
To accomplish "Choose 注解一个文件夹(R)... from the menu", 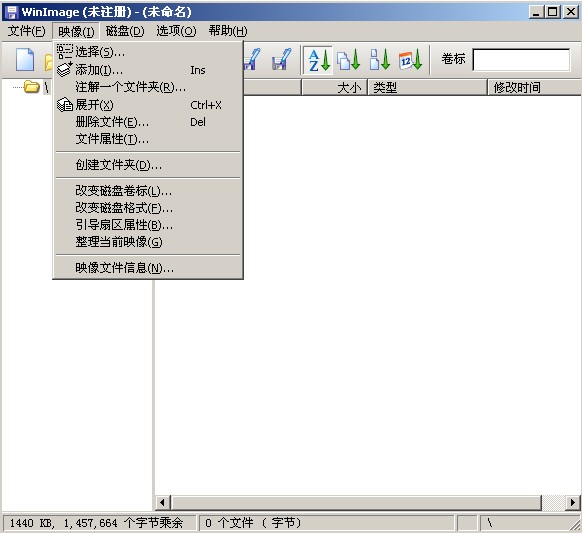I will 148,87.
